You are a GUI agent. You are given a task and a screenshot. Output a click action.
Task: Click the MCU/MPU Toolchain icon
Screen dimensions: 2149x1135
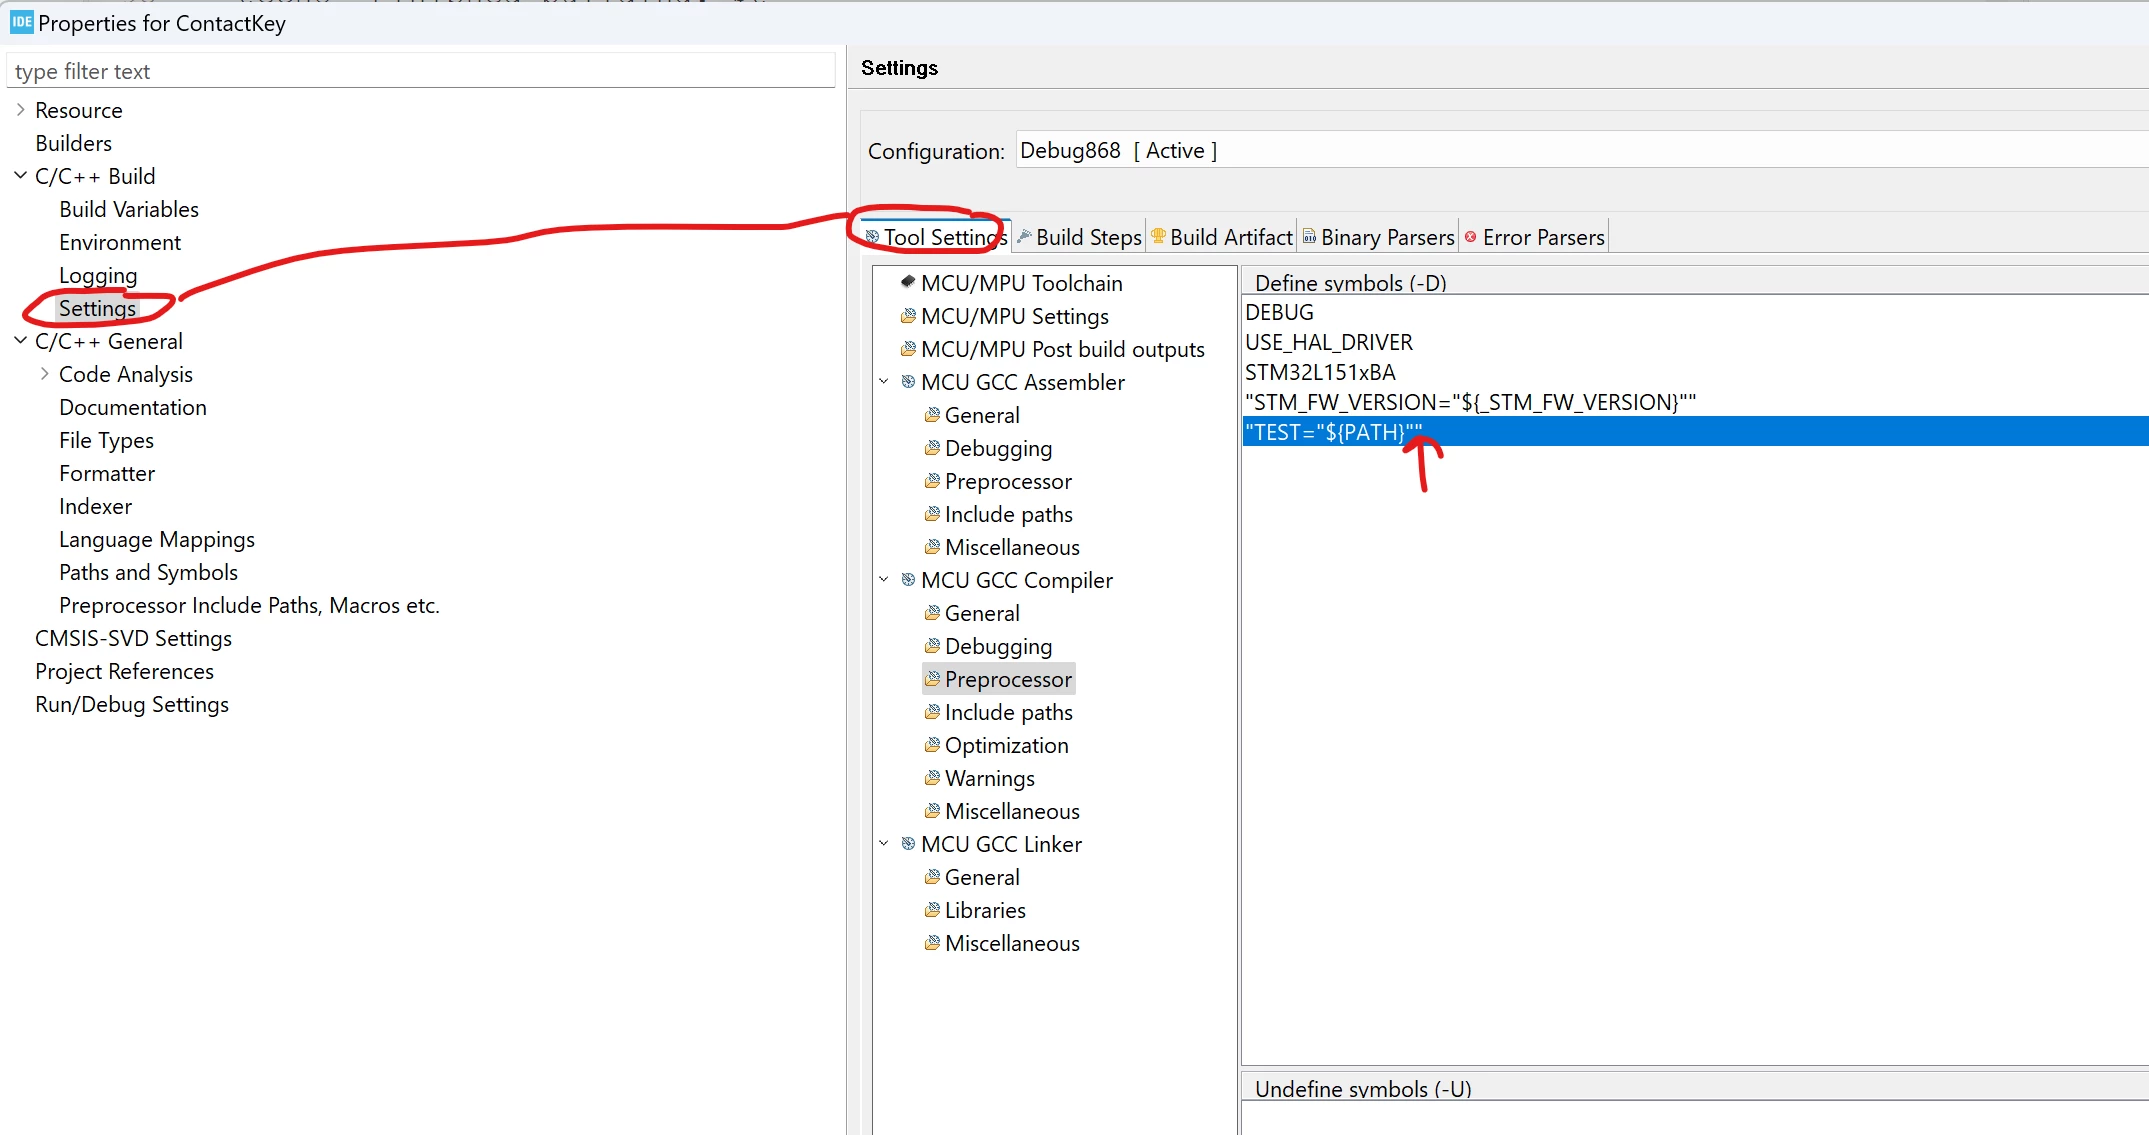click(908, 283)
